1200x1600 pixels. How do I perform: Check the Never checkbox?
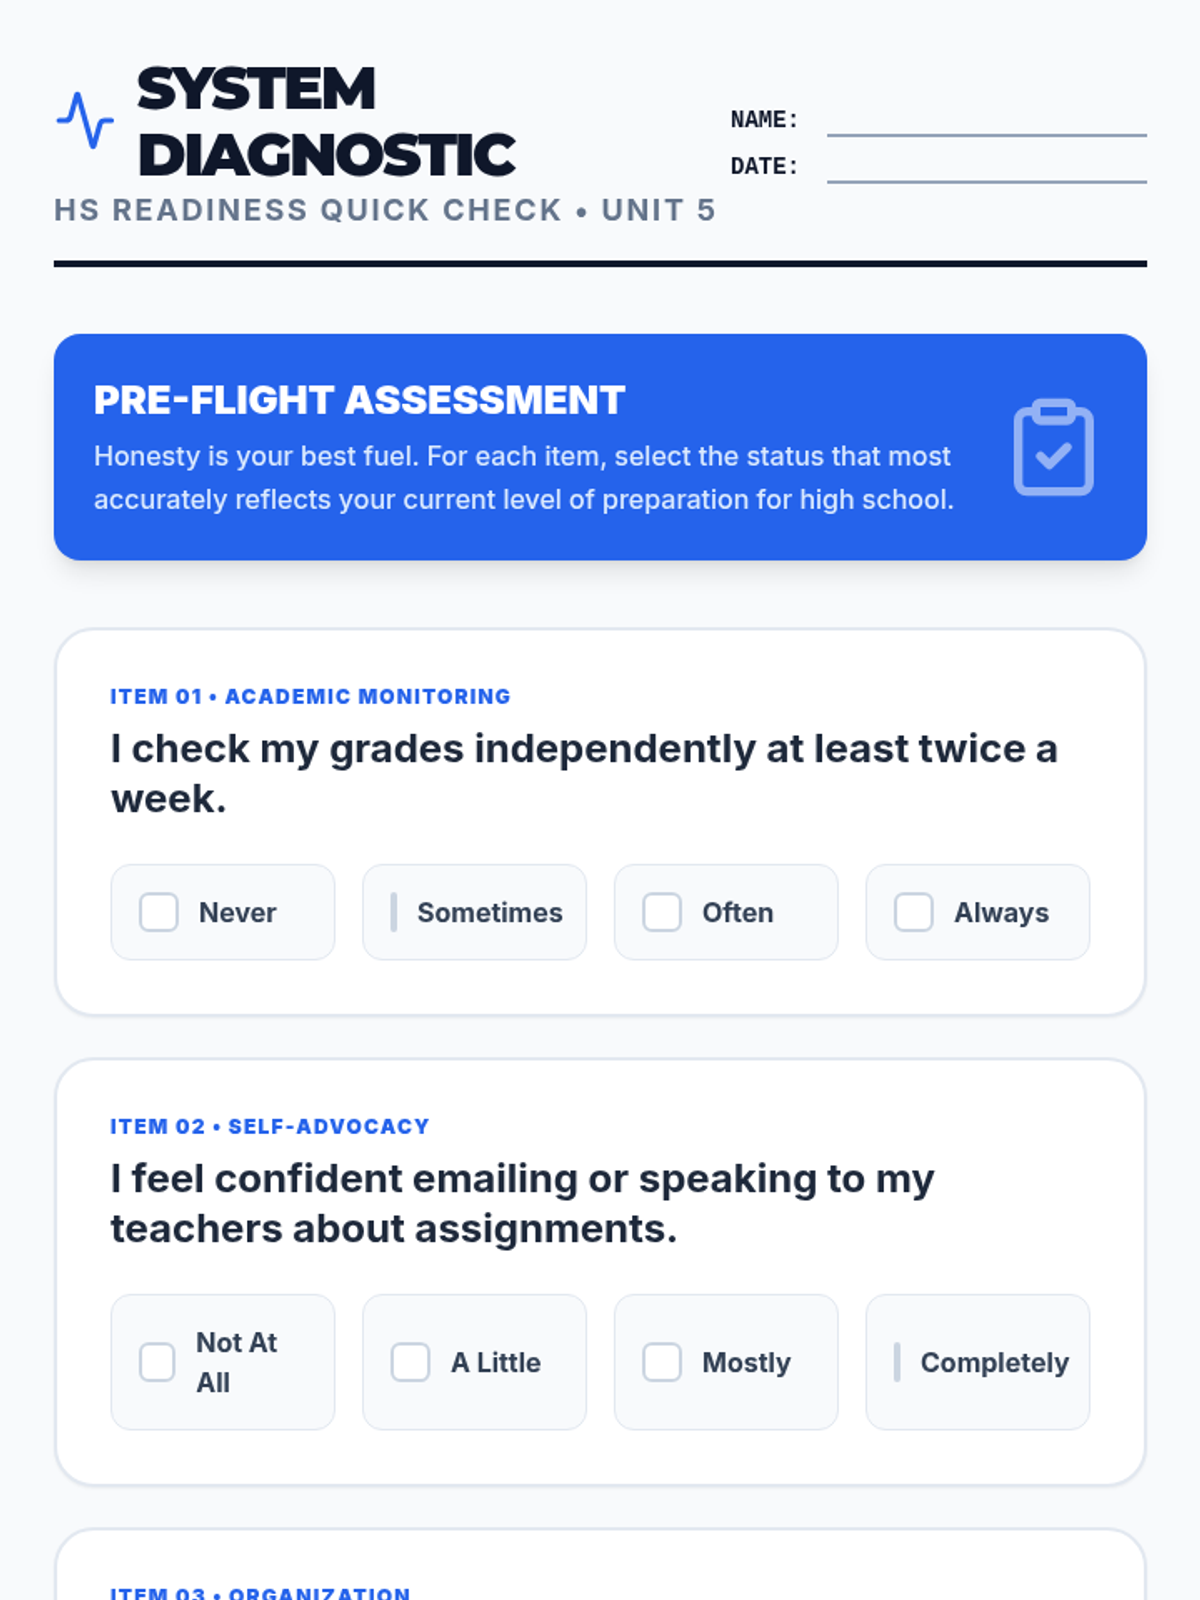[158, 912]
